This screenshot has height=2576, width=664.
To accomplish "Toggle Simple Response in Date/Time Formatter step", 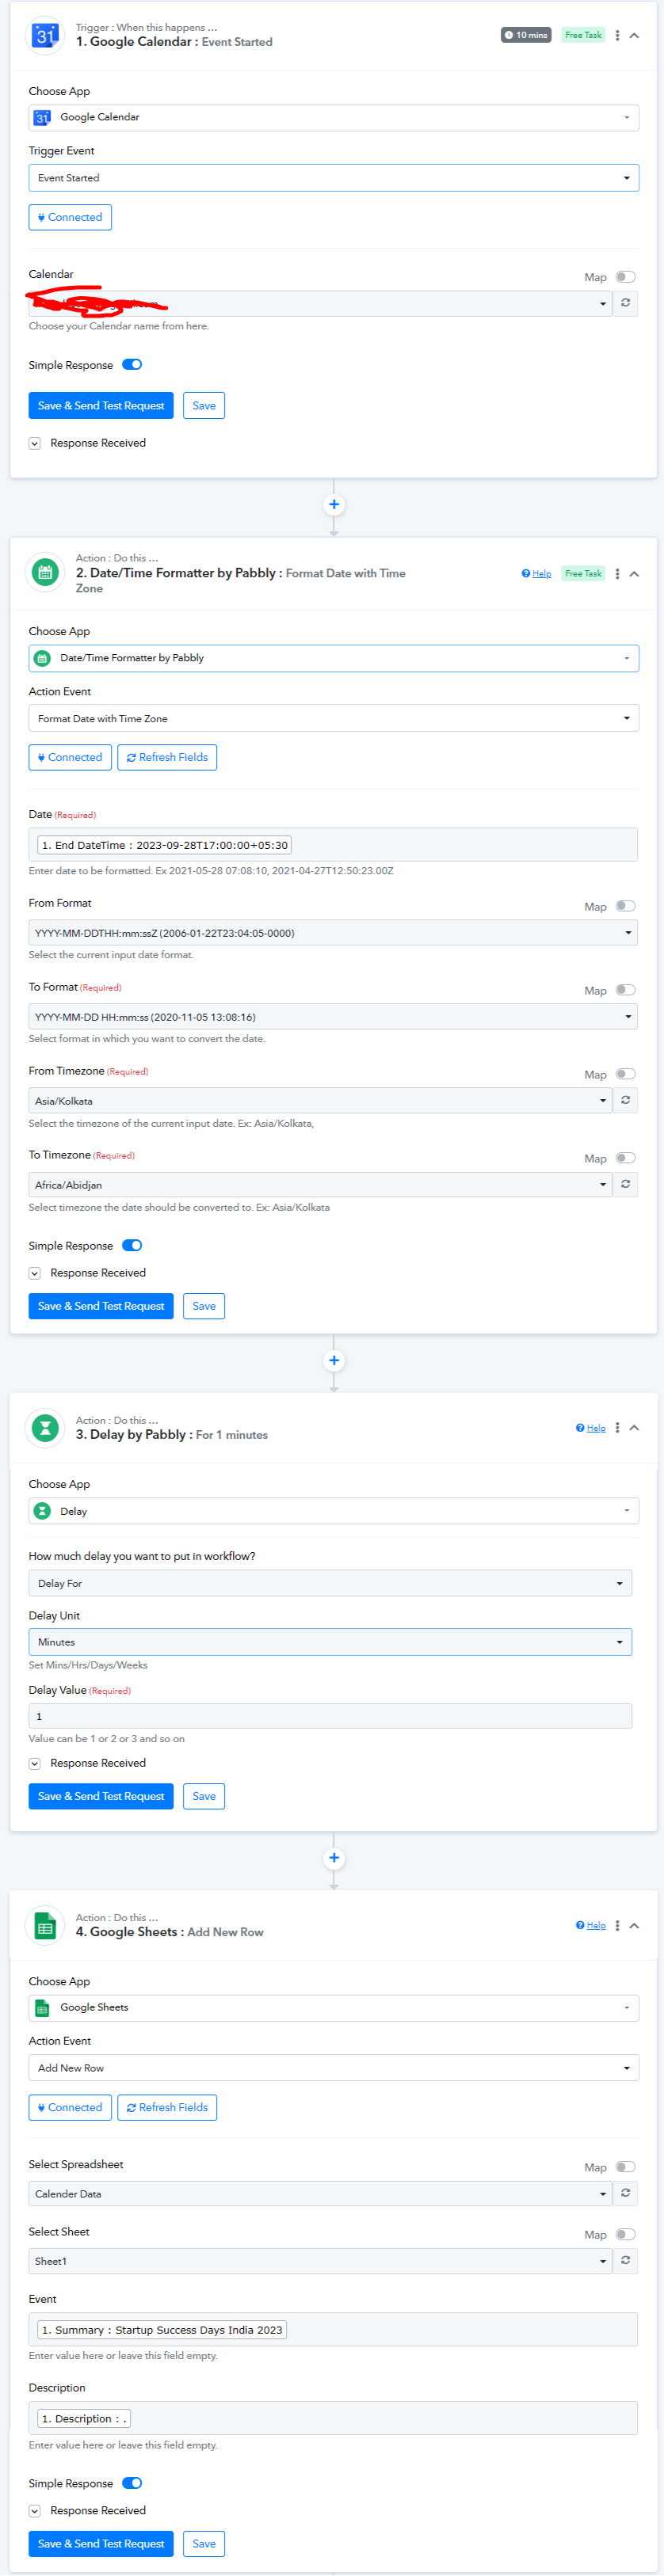I will (132, 1246).
